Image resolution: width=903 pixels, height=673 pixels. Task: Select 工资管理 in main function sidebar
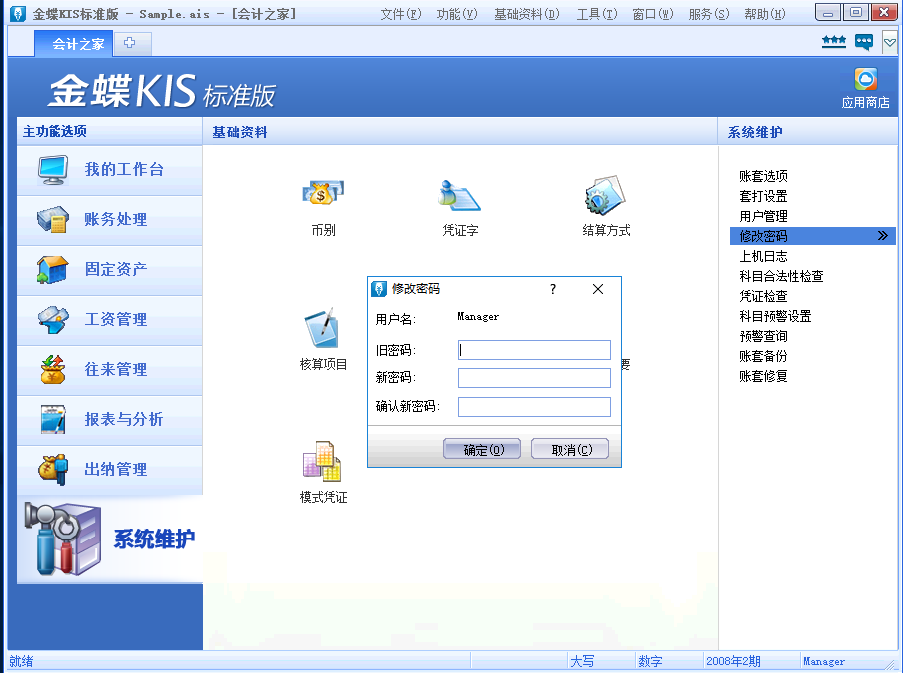coord(109,320)
